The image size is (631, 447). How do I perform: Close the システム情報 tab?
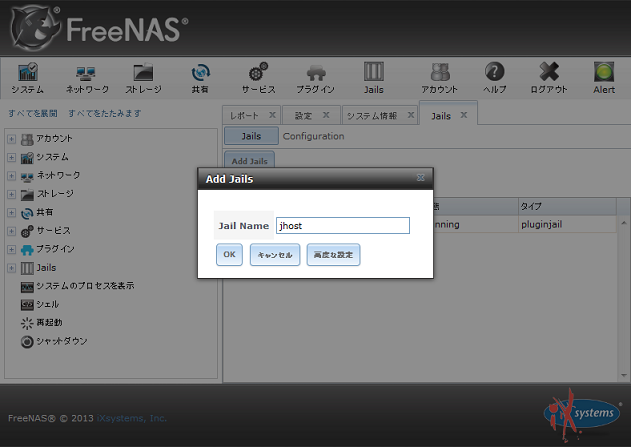tap(411, 115)
